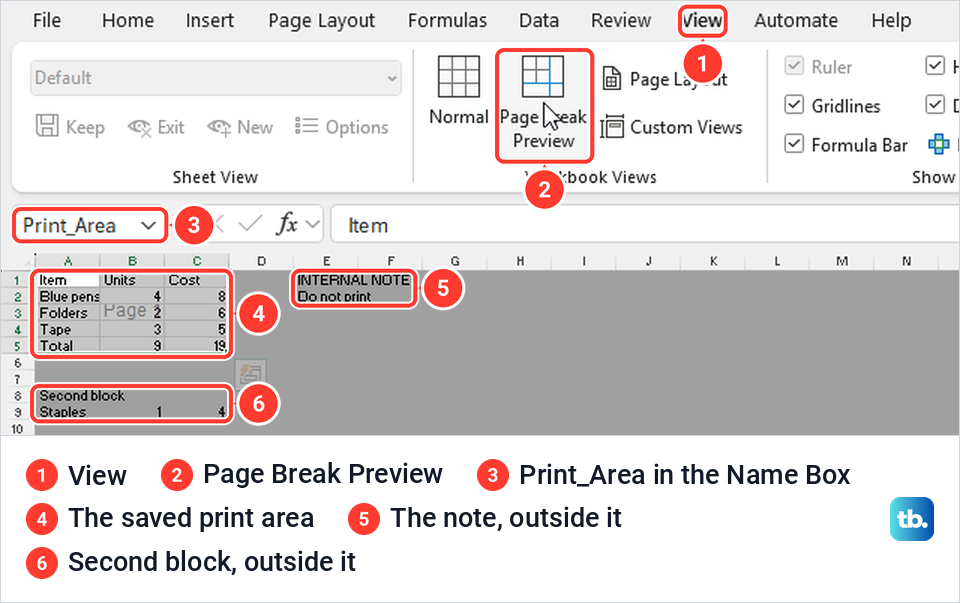Toggle the Gridlines checkbox
Screen dimensions: 960x603
[794, 105]
